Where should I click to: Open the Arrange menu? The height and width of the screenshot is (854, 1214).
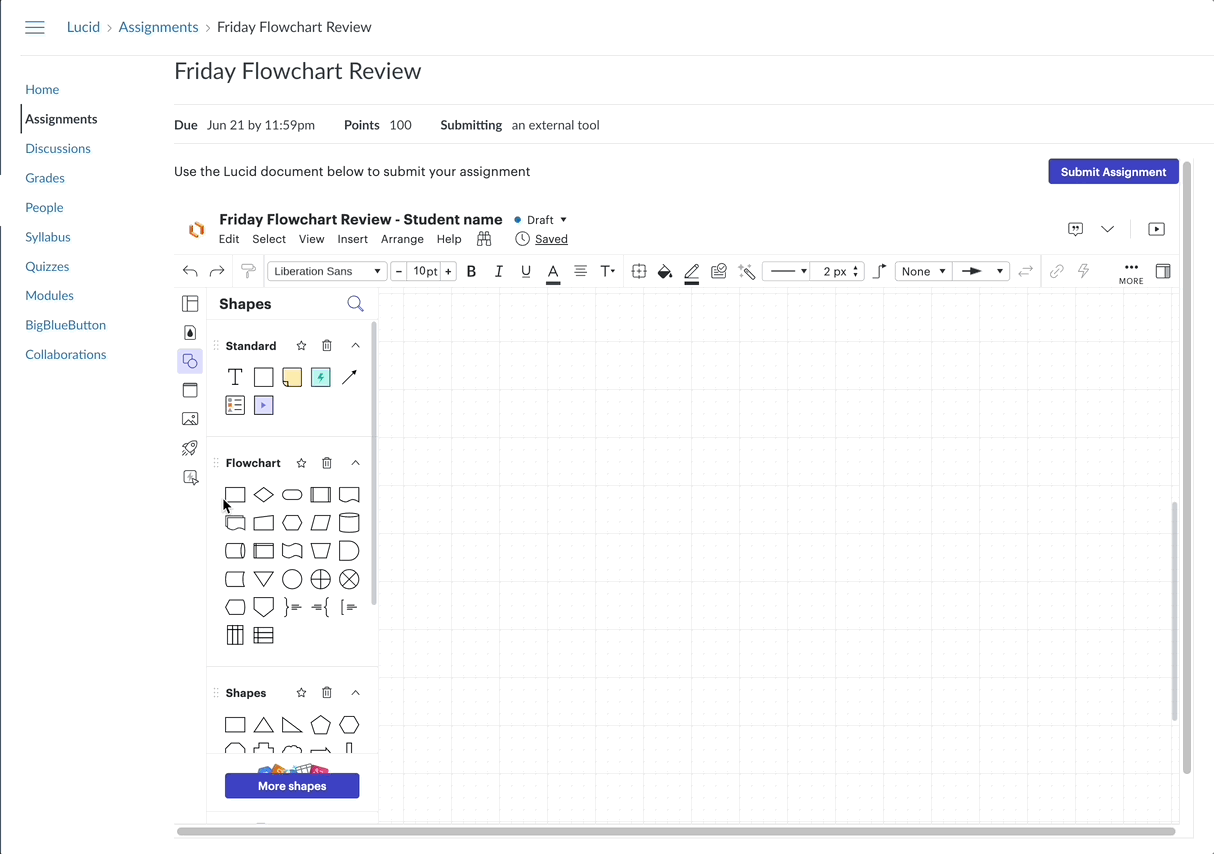(x=402, y=239)
